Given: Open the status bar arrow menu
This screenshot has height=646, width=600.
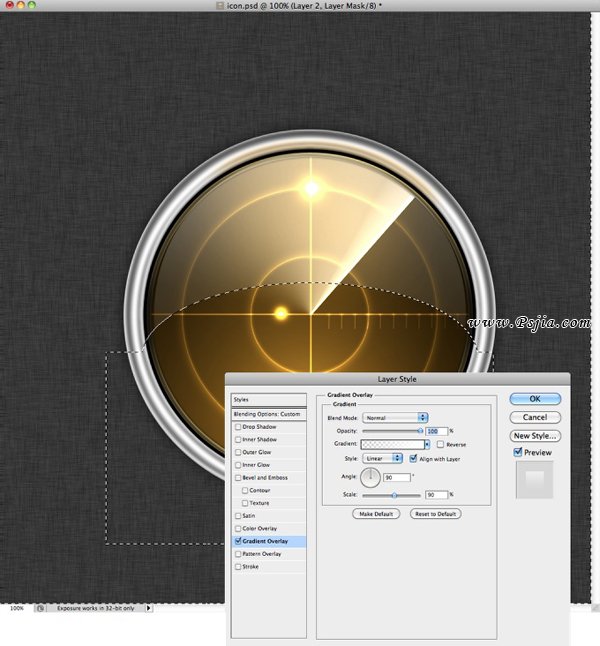Looking at the screenshot, I should (x=149, y=607).
